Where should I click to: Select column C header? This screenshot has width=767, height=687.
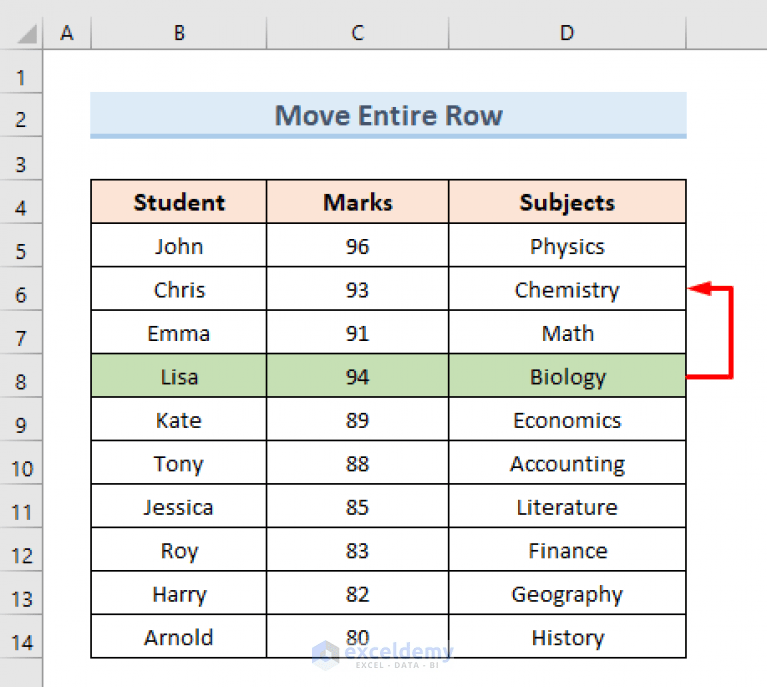click(x=358, y=33)
